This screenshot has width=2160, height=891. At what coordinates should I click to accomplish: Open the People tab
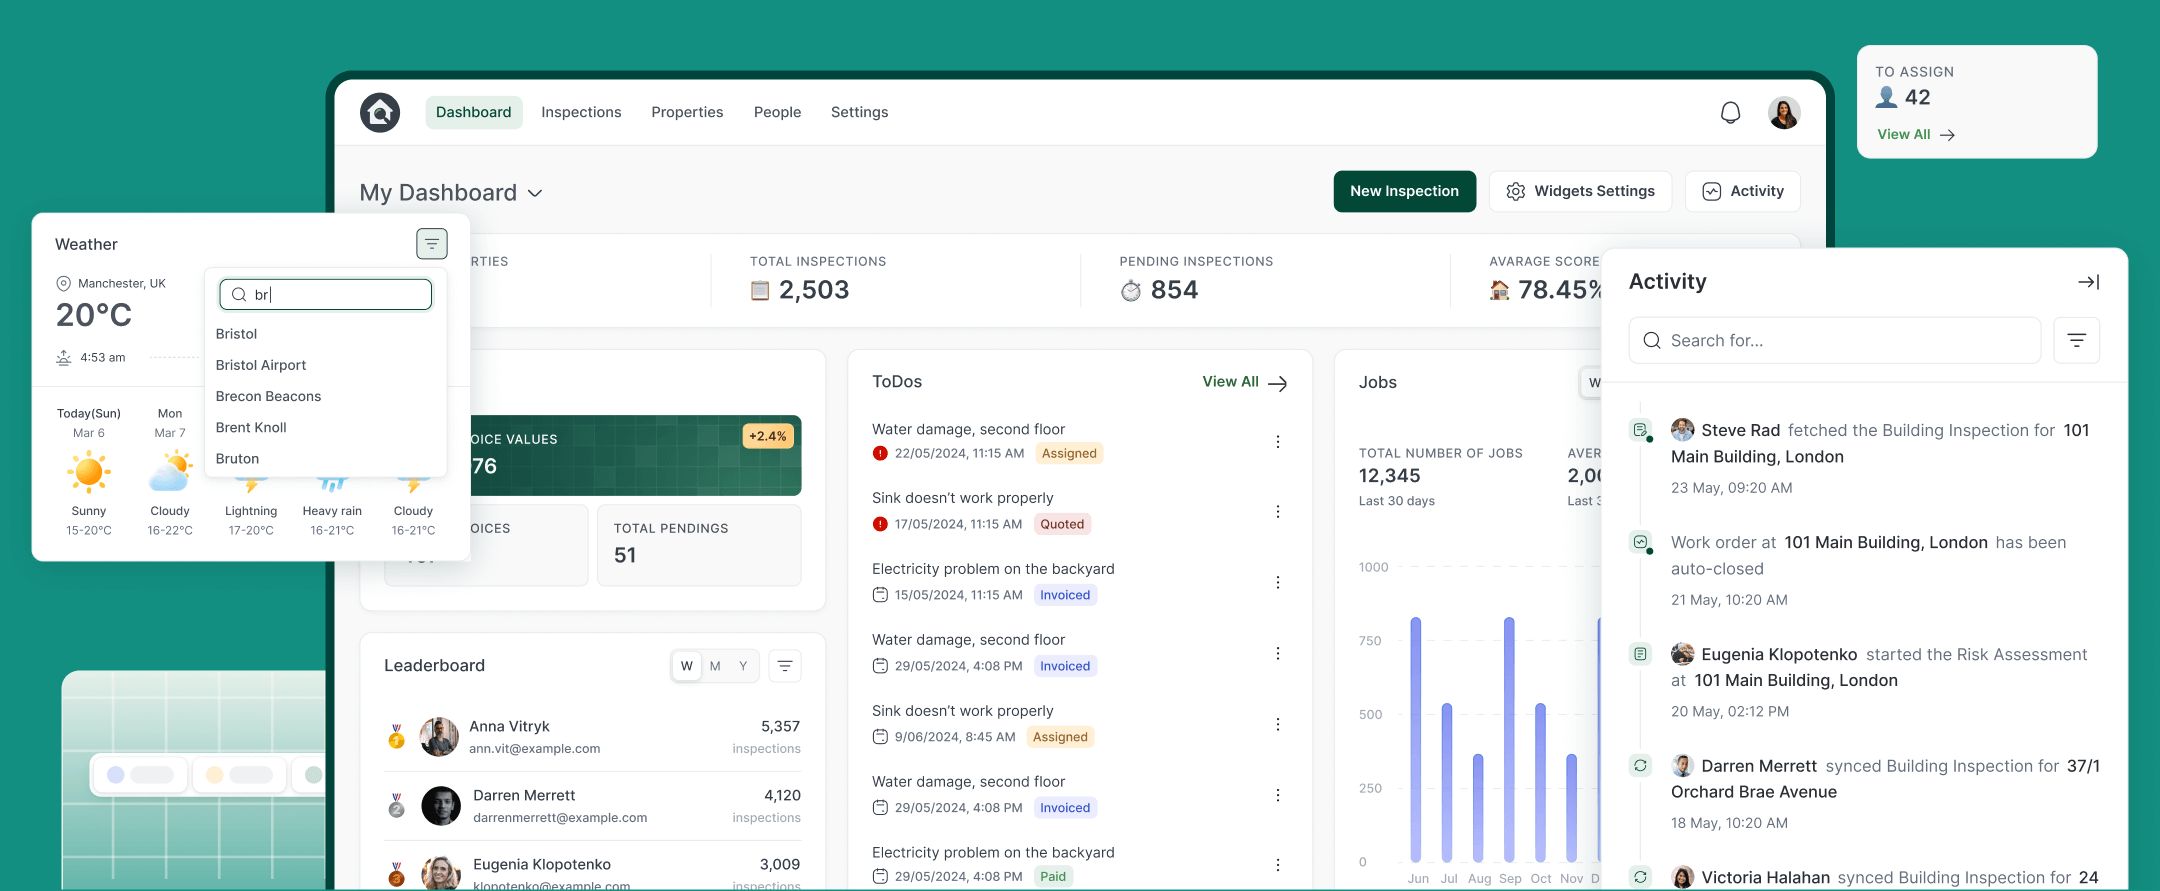777,112
